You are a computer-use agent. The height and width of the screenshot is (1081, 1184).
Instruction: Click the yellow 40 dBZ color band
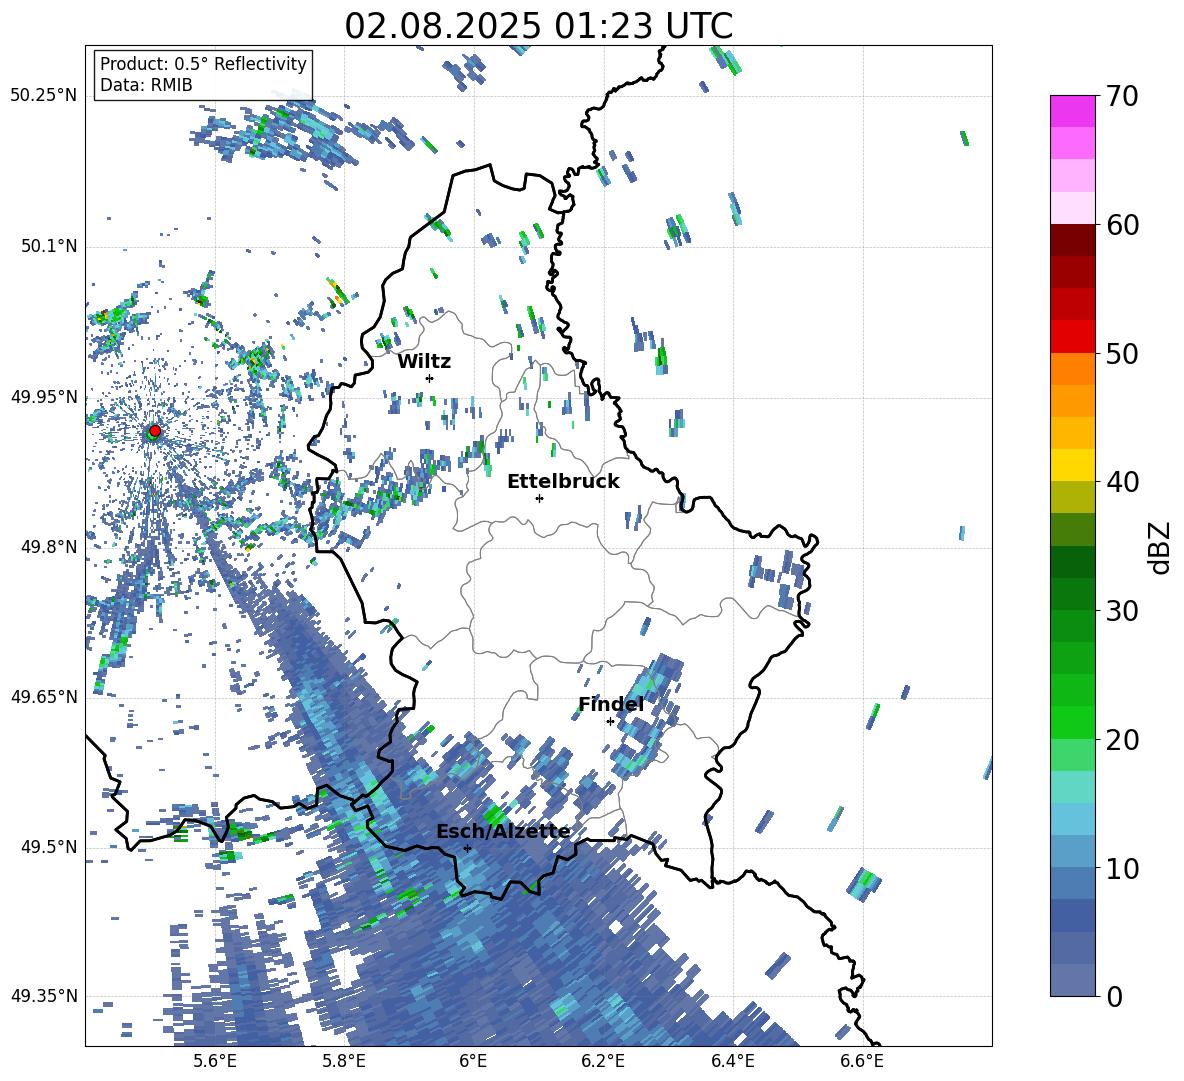tap(1072, 464)
